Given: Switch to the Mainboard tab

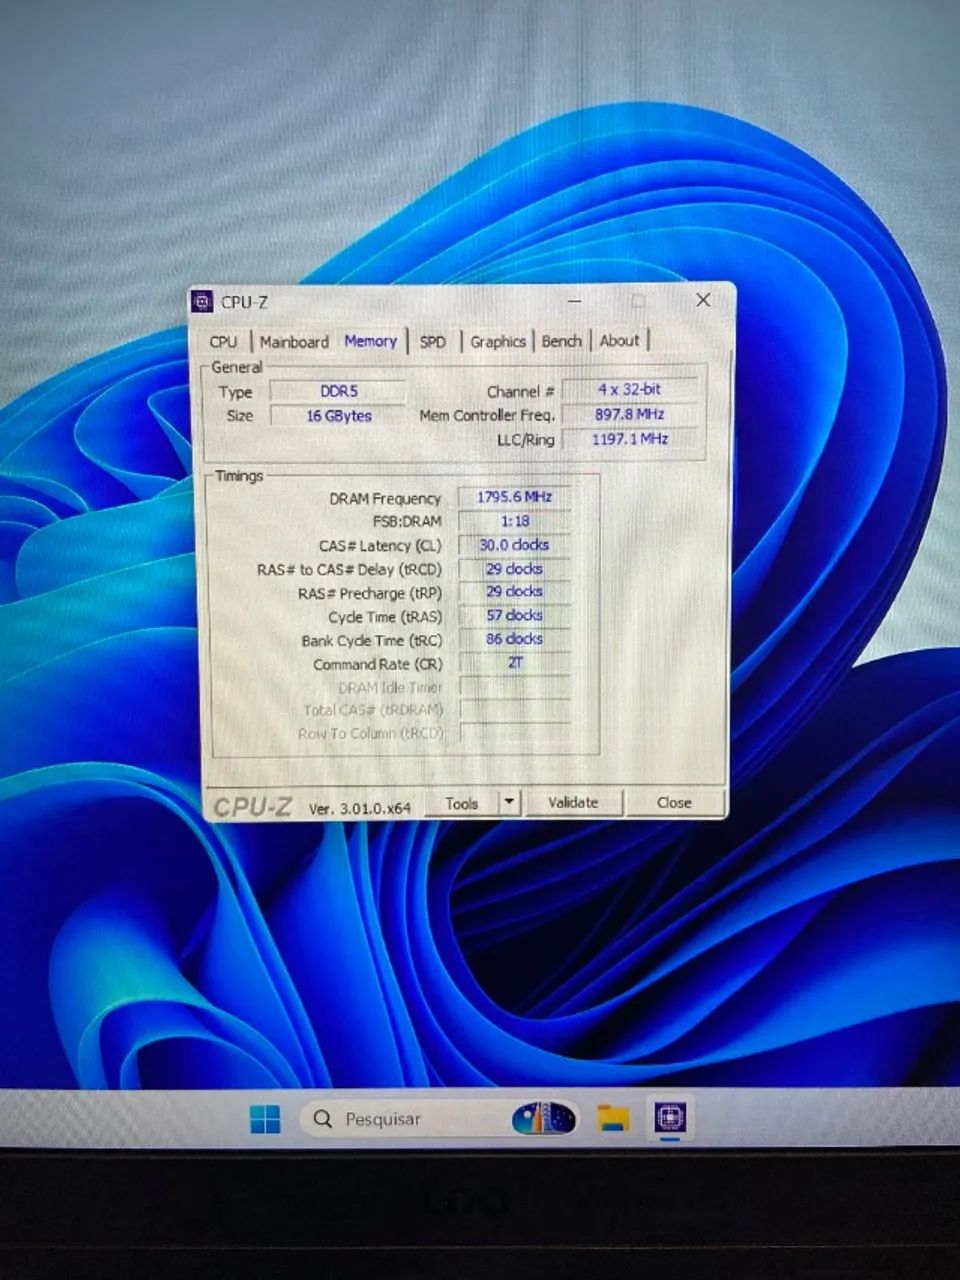Looking at the screenshot, I should click(294, 342).
